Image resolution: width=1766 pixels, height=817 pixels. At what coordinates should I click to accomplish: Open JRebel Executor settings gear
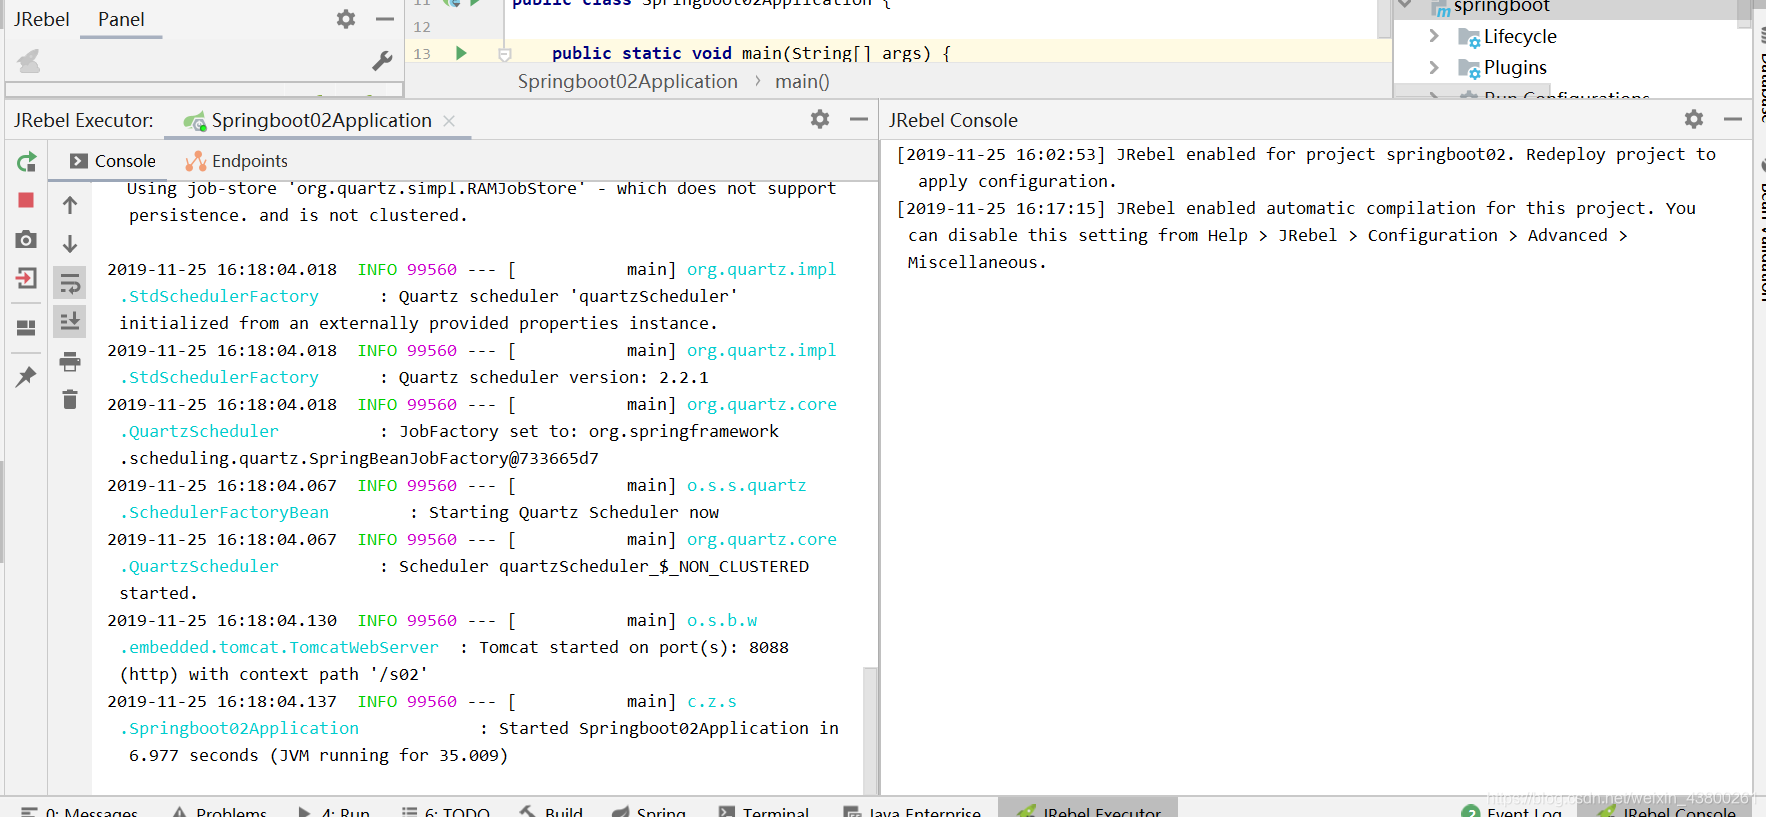[x=820, y=119]
